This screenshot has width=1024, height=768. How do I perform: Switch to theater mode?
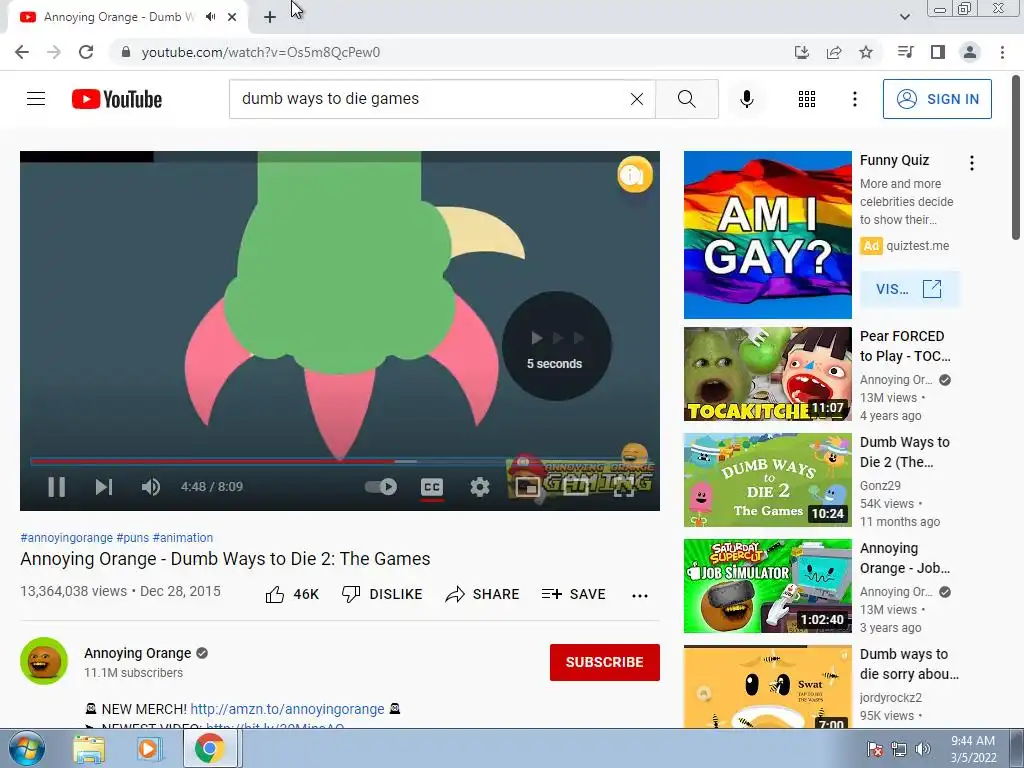click(x=576, y=487)
